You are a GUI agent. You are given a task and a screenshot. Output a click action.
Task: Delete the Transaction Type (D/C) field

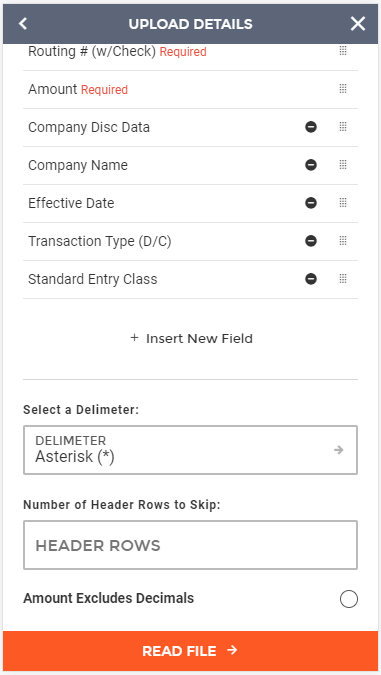[x=311, y=241]
